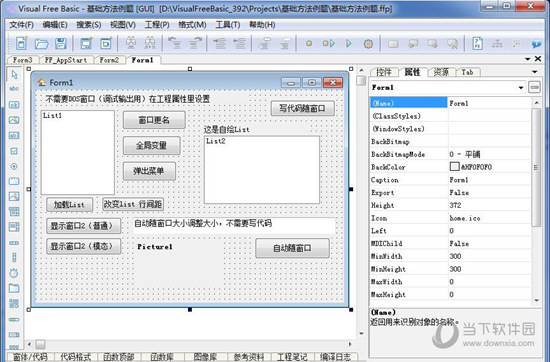This screenshot has width=550, height=362.
Task: Click the 弹出菜单 button on Form1
Action: point(149,171)
